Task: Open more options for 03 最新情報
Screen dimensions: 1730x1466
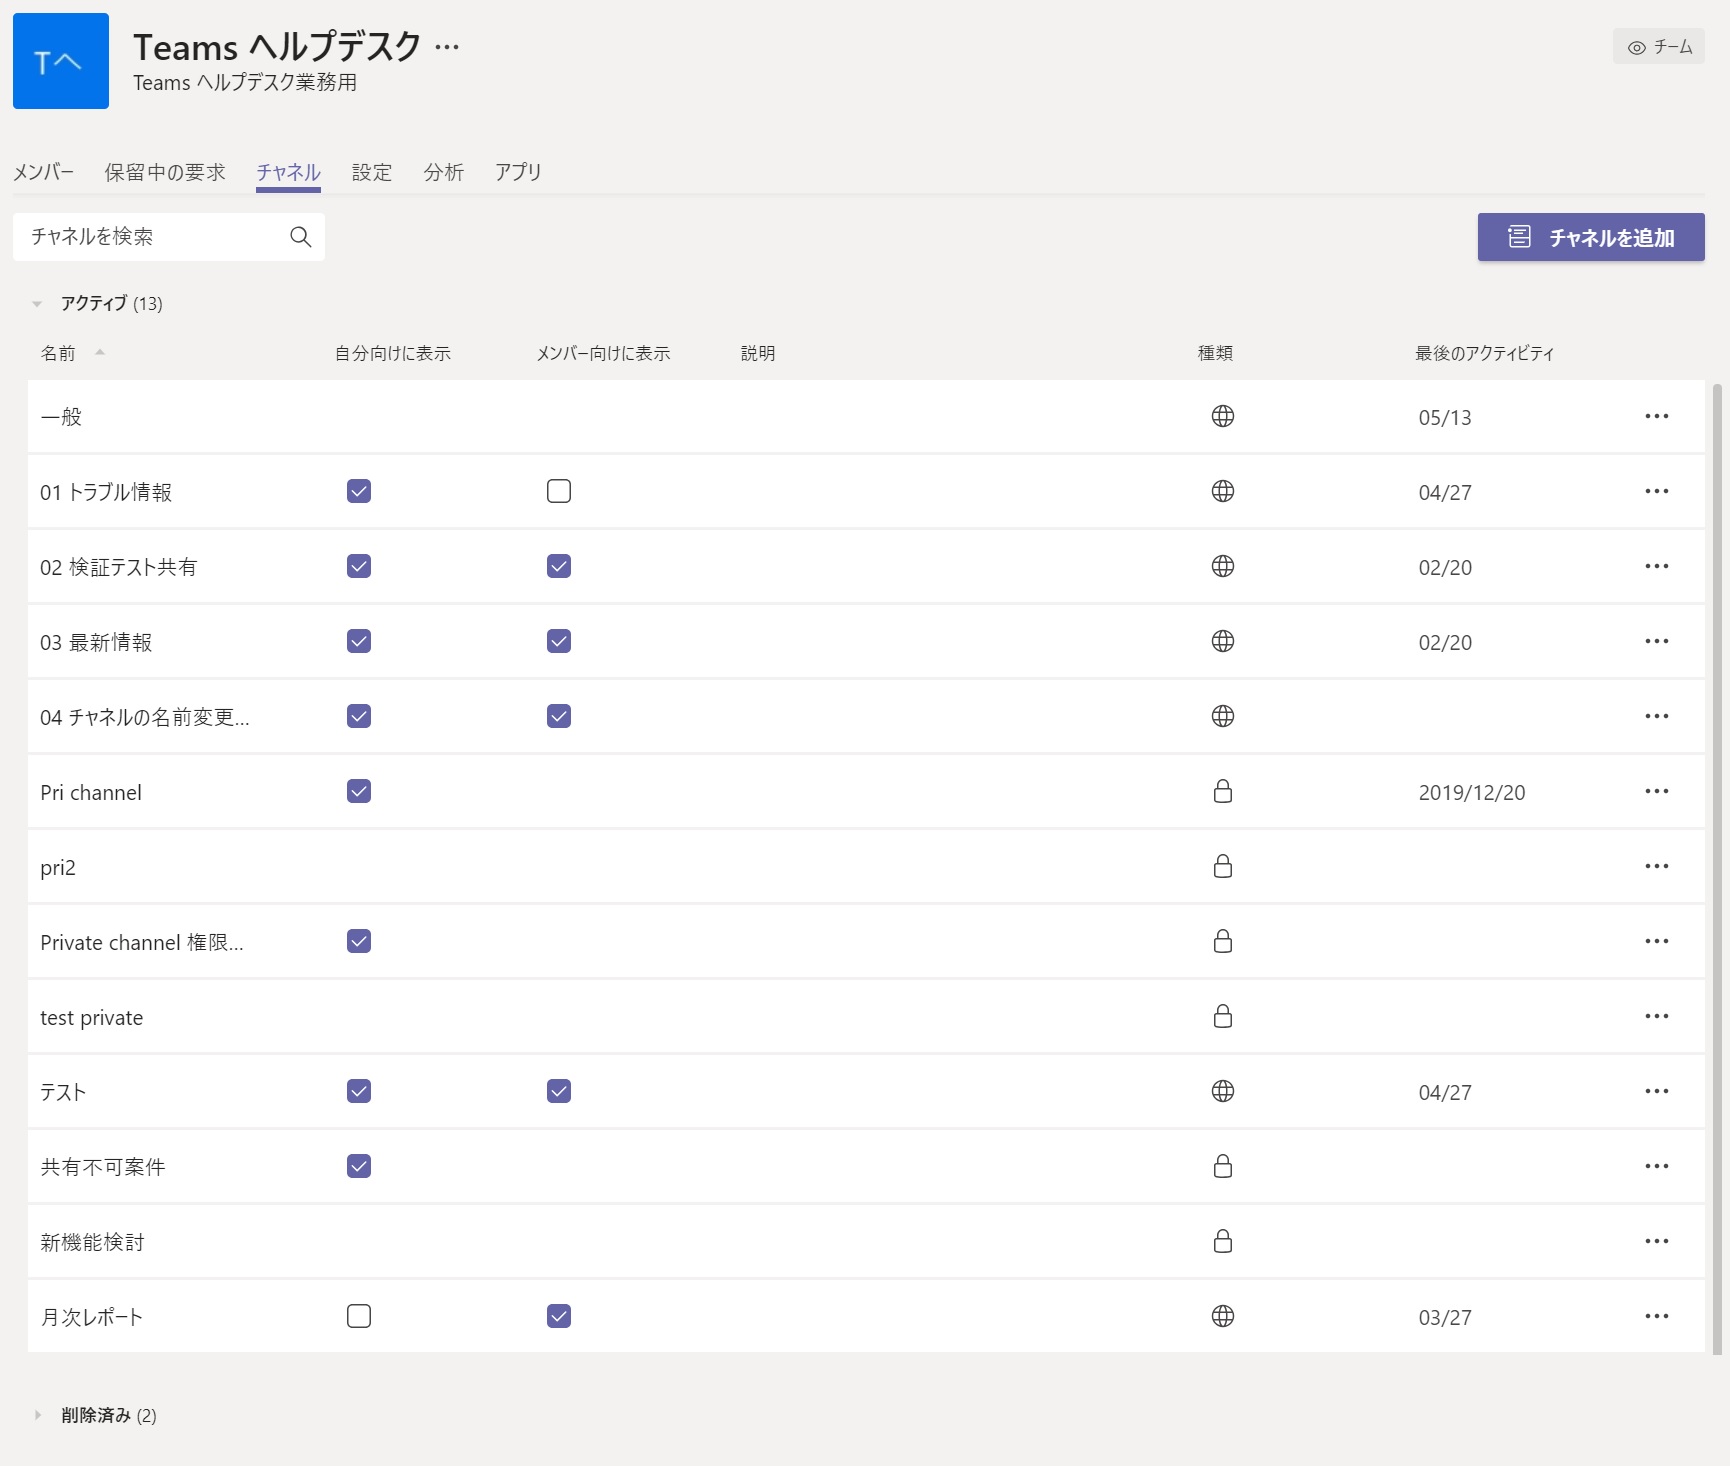Action: (x=1656, y=641)
